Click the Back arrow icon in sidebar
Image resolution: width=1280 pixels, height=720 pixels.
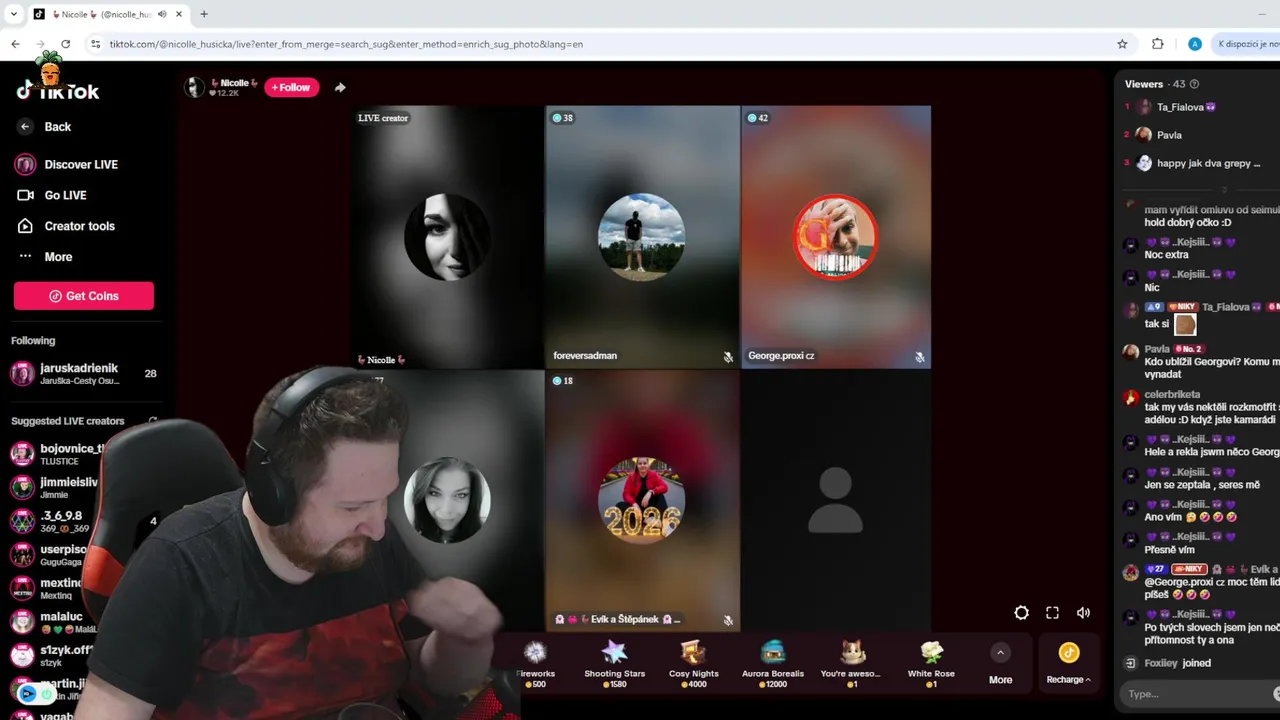(25, 127)
